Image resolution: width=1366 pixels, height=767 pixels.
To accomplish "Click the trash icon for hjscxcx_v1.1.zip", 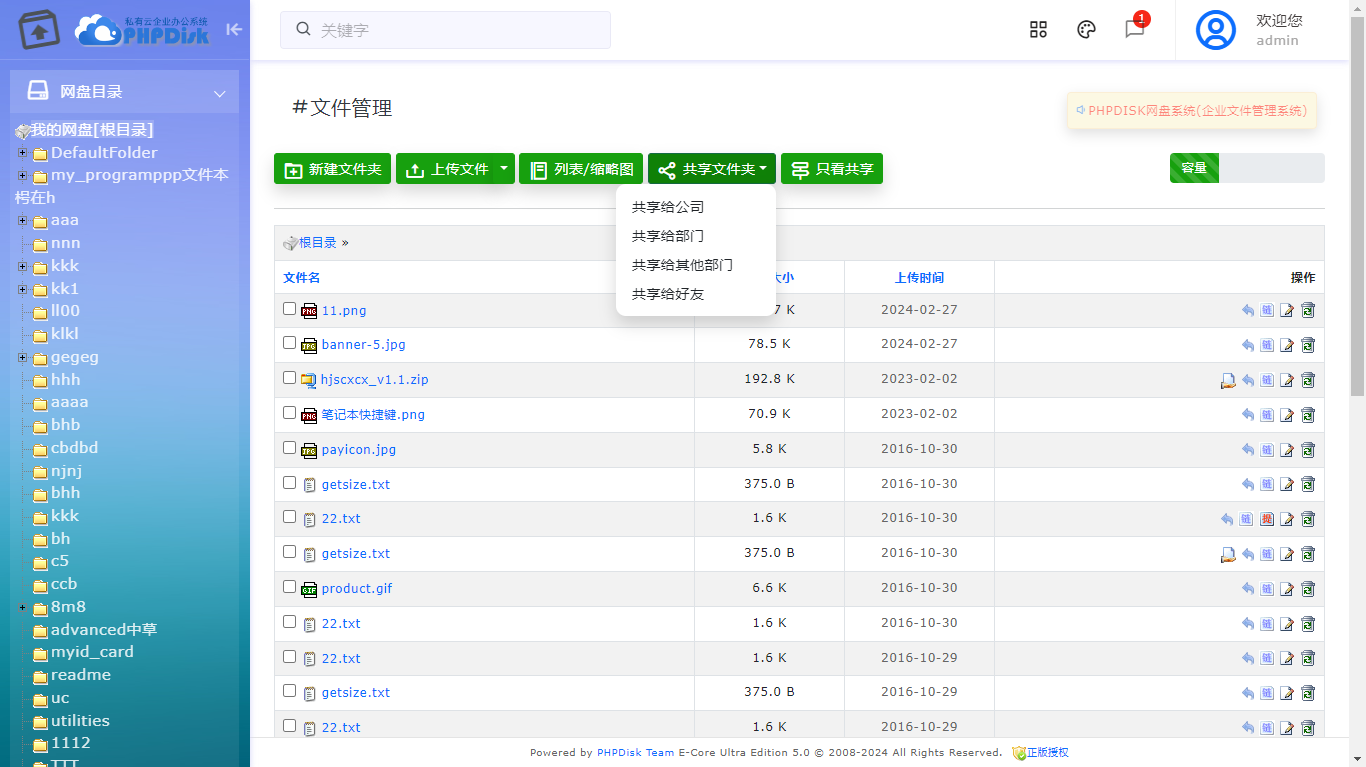I will [x=1307, y=380].
